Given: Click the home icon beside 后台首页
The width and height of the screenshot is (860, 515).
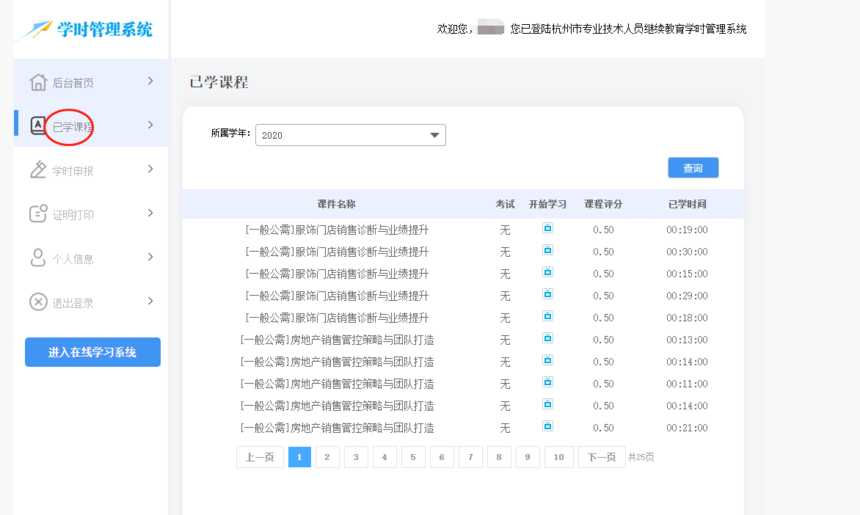Looking at the screenshot, I should pyautogui.click(x=38, y=82).
